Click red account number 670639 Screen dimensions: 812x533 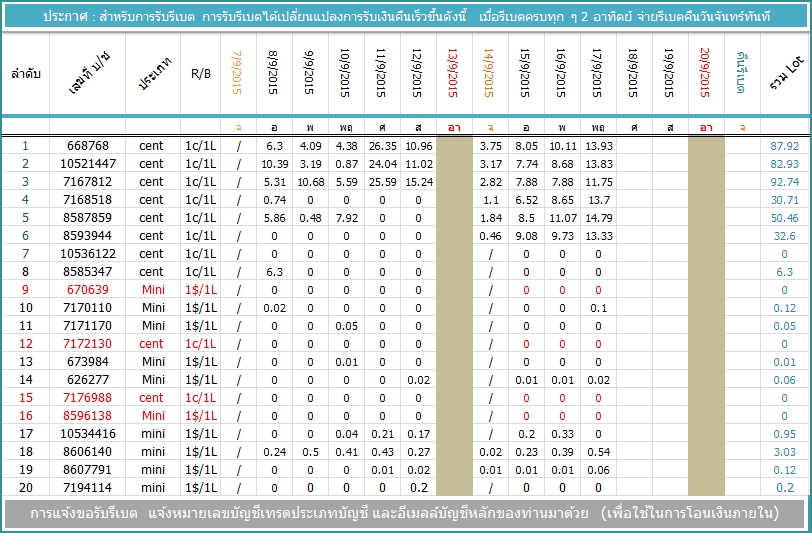point(88,290)
